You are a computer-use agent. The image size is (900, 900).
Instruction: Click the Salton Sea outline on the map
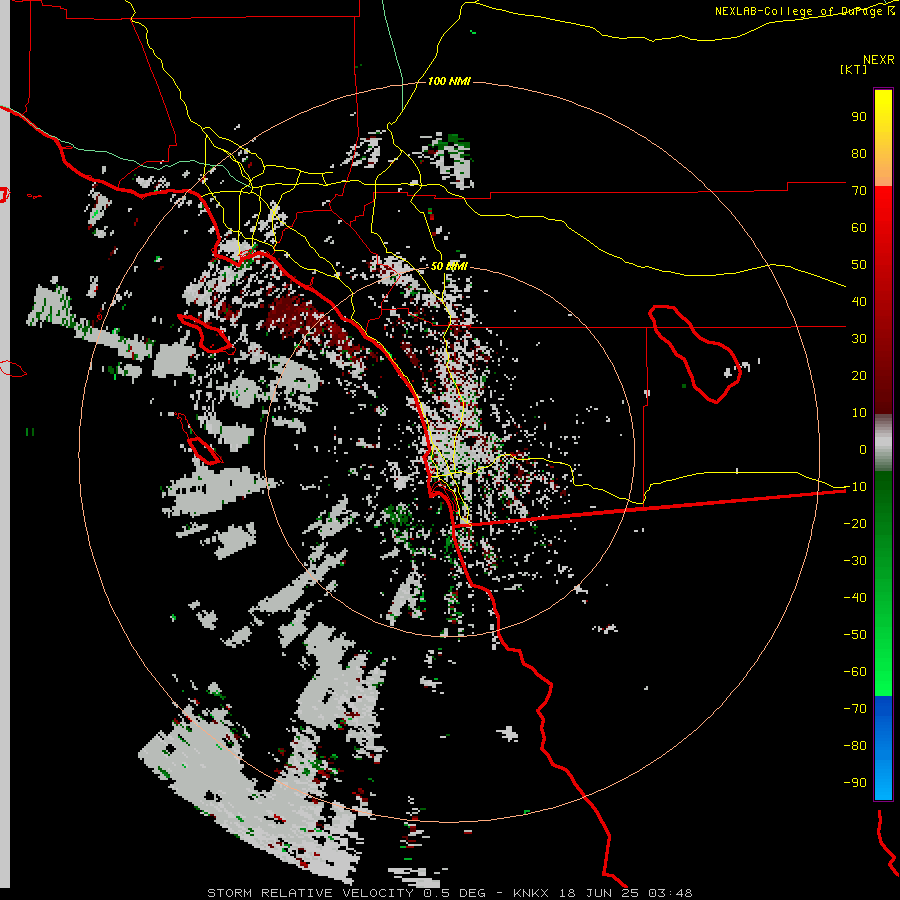694,353
